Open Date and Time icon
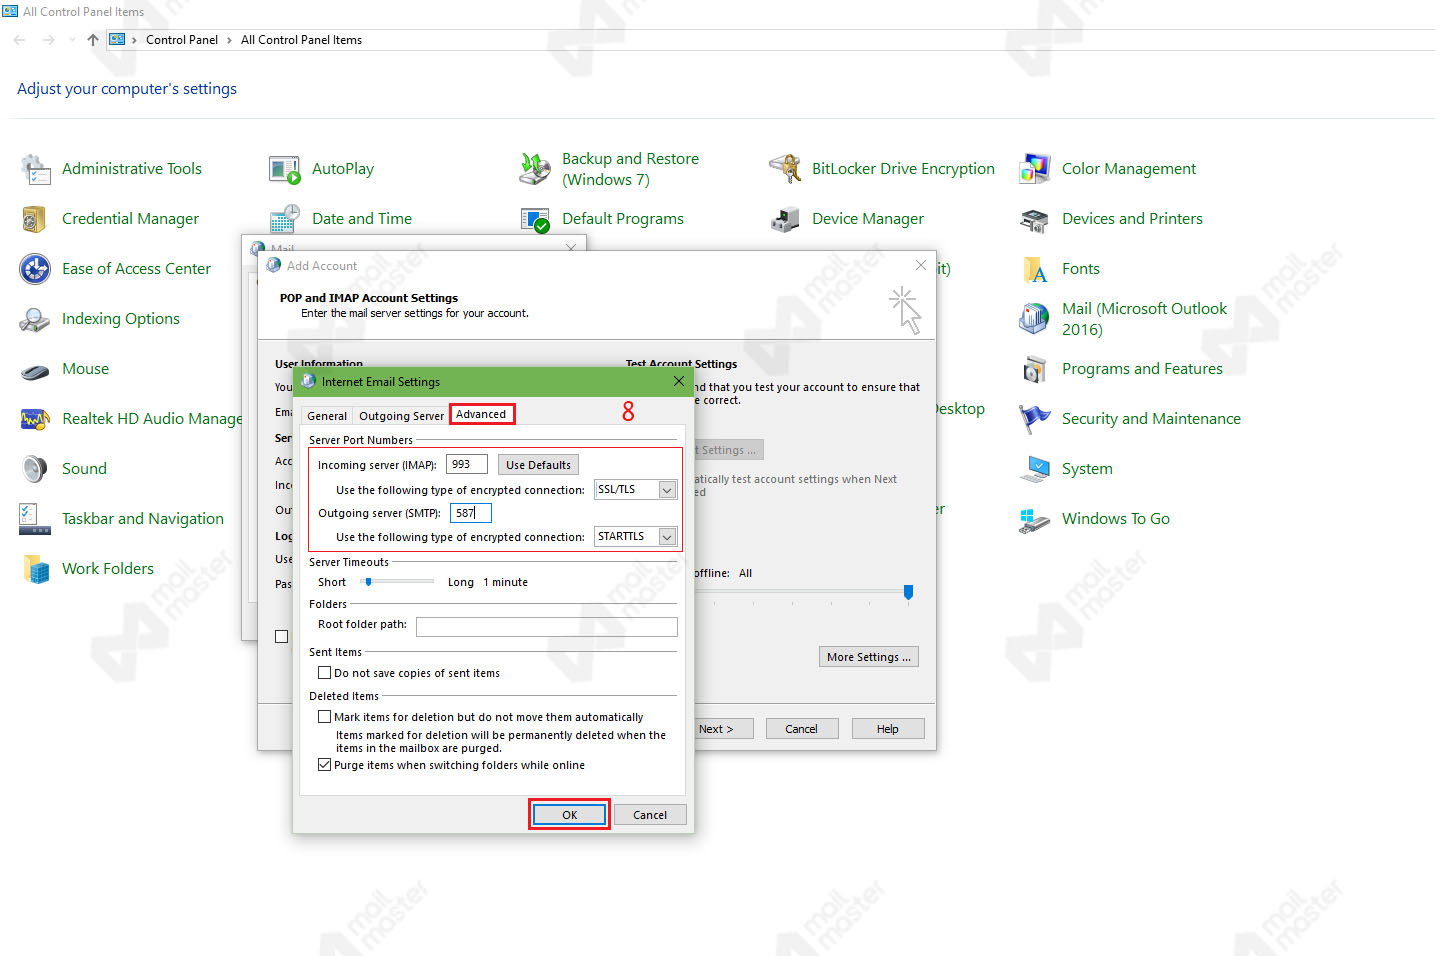The width and height of the screenshot is (1435, 956). [285, 219]
